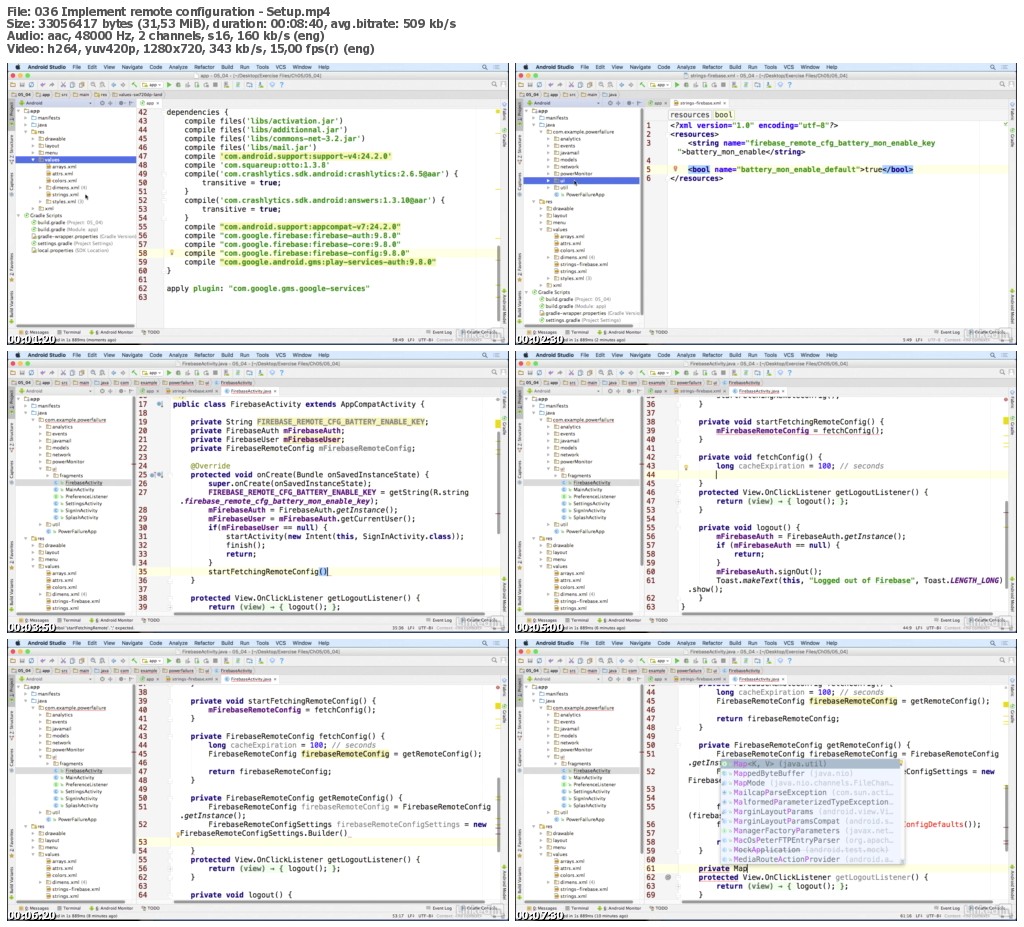This screenshot has height=927, width=1024.
Task: Open app run configuration dropdown in 00:01:20 toolbar
Action: click(152, 84)
